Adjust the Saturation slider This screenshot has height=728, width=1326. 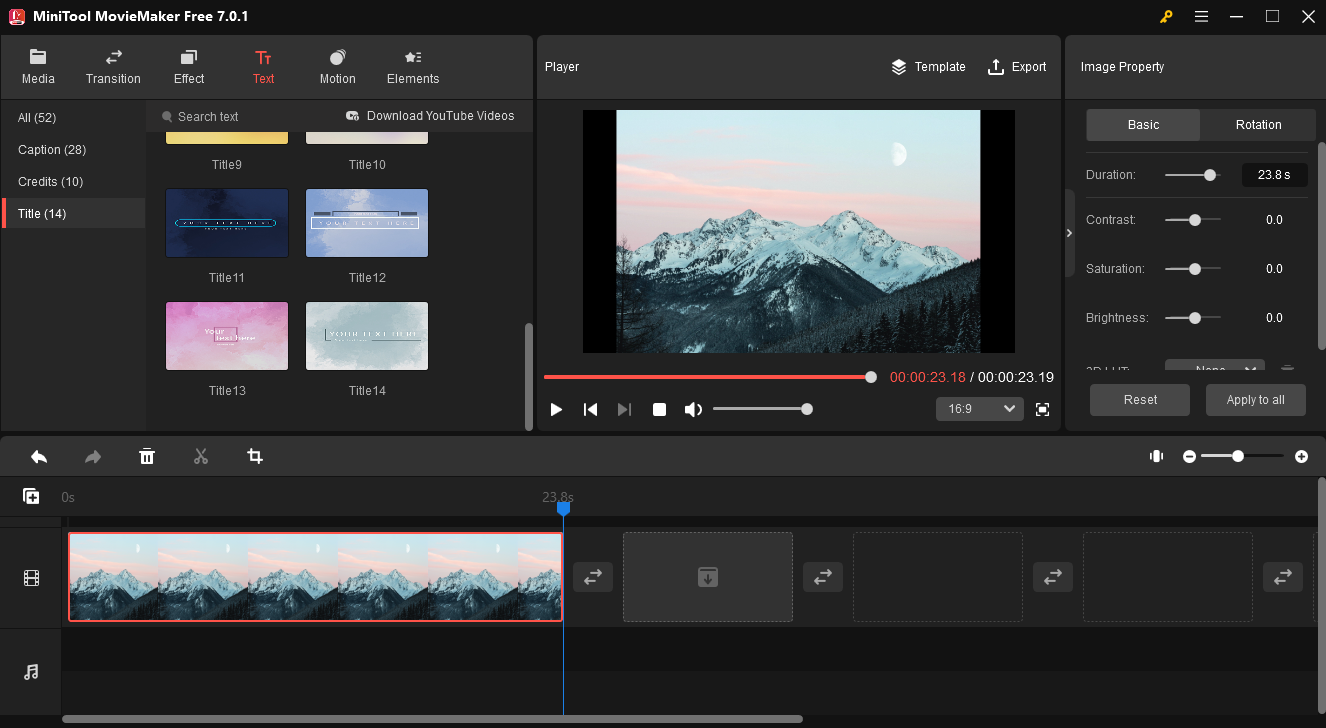pyautogui.click(x=1192, y=269)
